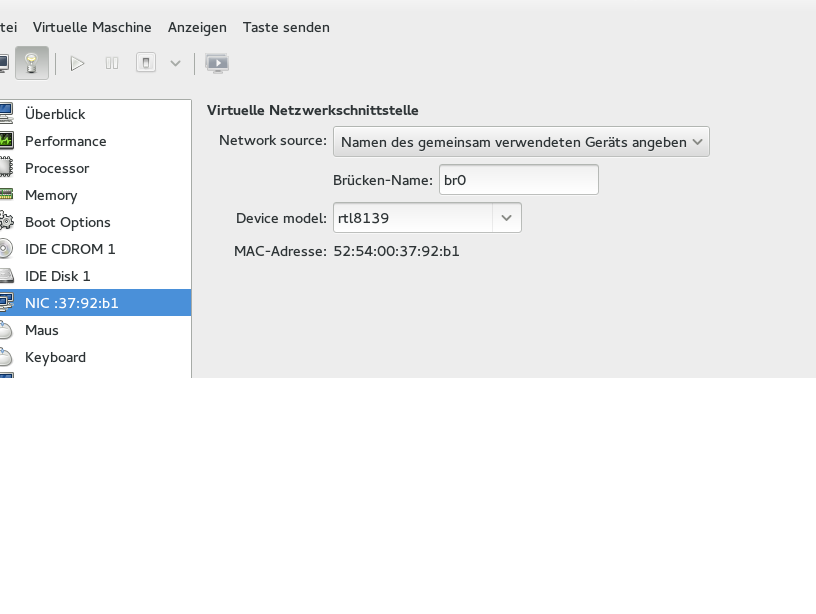Open the shutdown options dropdown arrow

[175, 63]
